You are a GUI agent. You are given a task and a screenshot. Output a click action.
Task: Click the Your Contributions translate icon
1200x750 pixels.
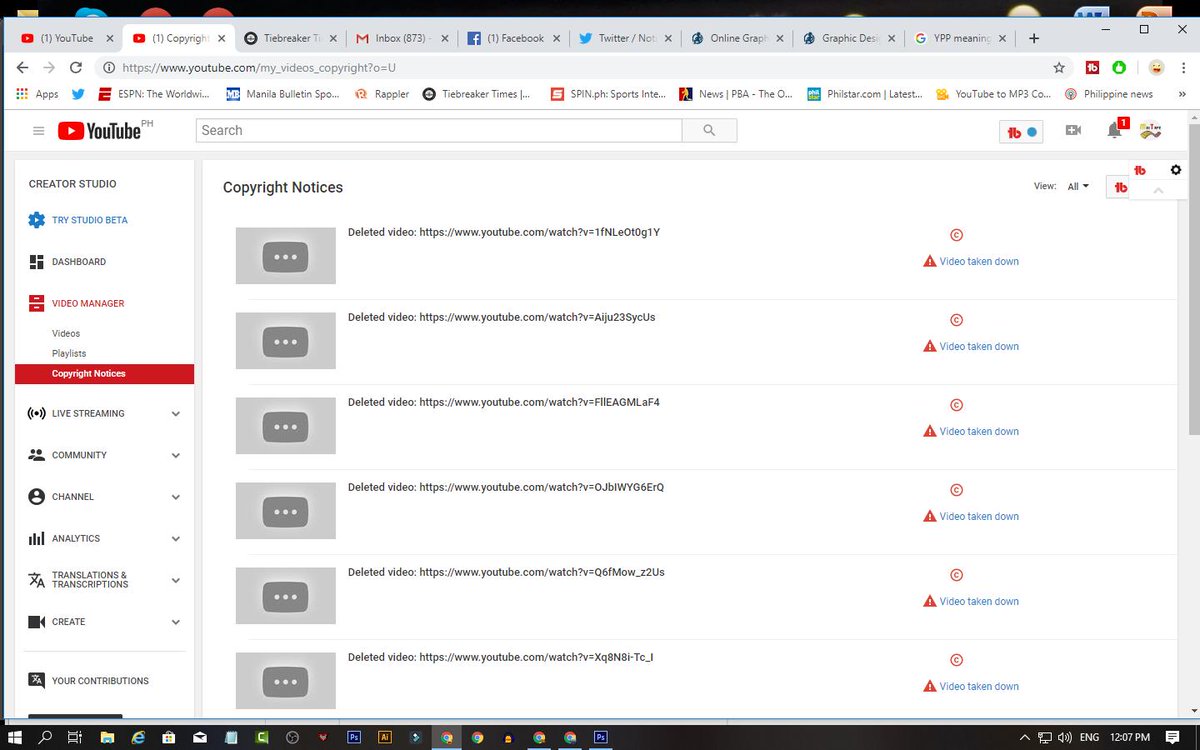[37, 680]
